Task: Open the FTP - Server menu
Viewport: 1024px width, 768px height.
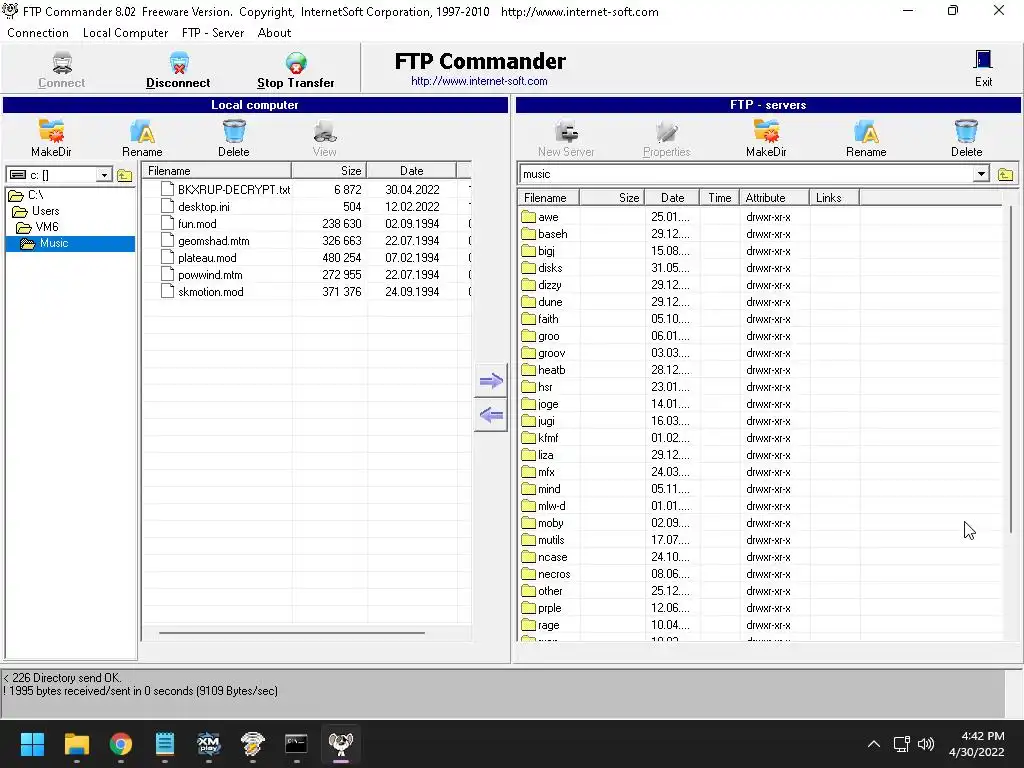Action: pyautogui.click(x=213, y=33)
